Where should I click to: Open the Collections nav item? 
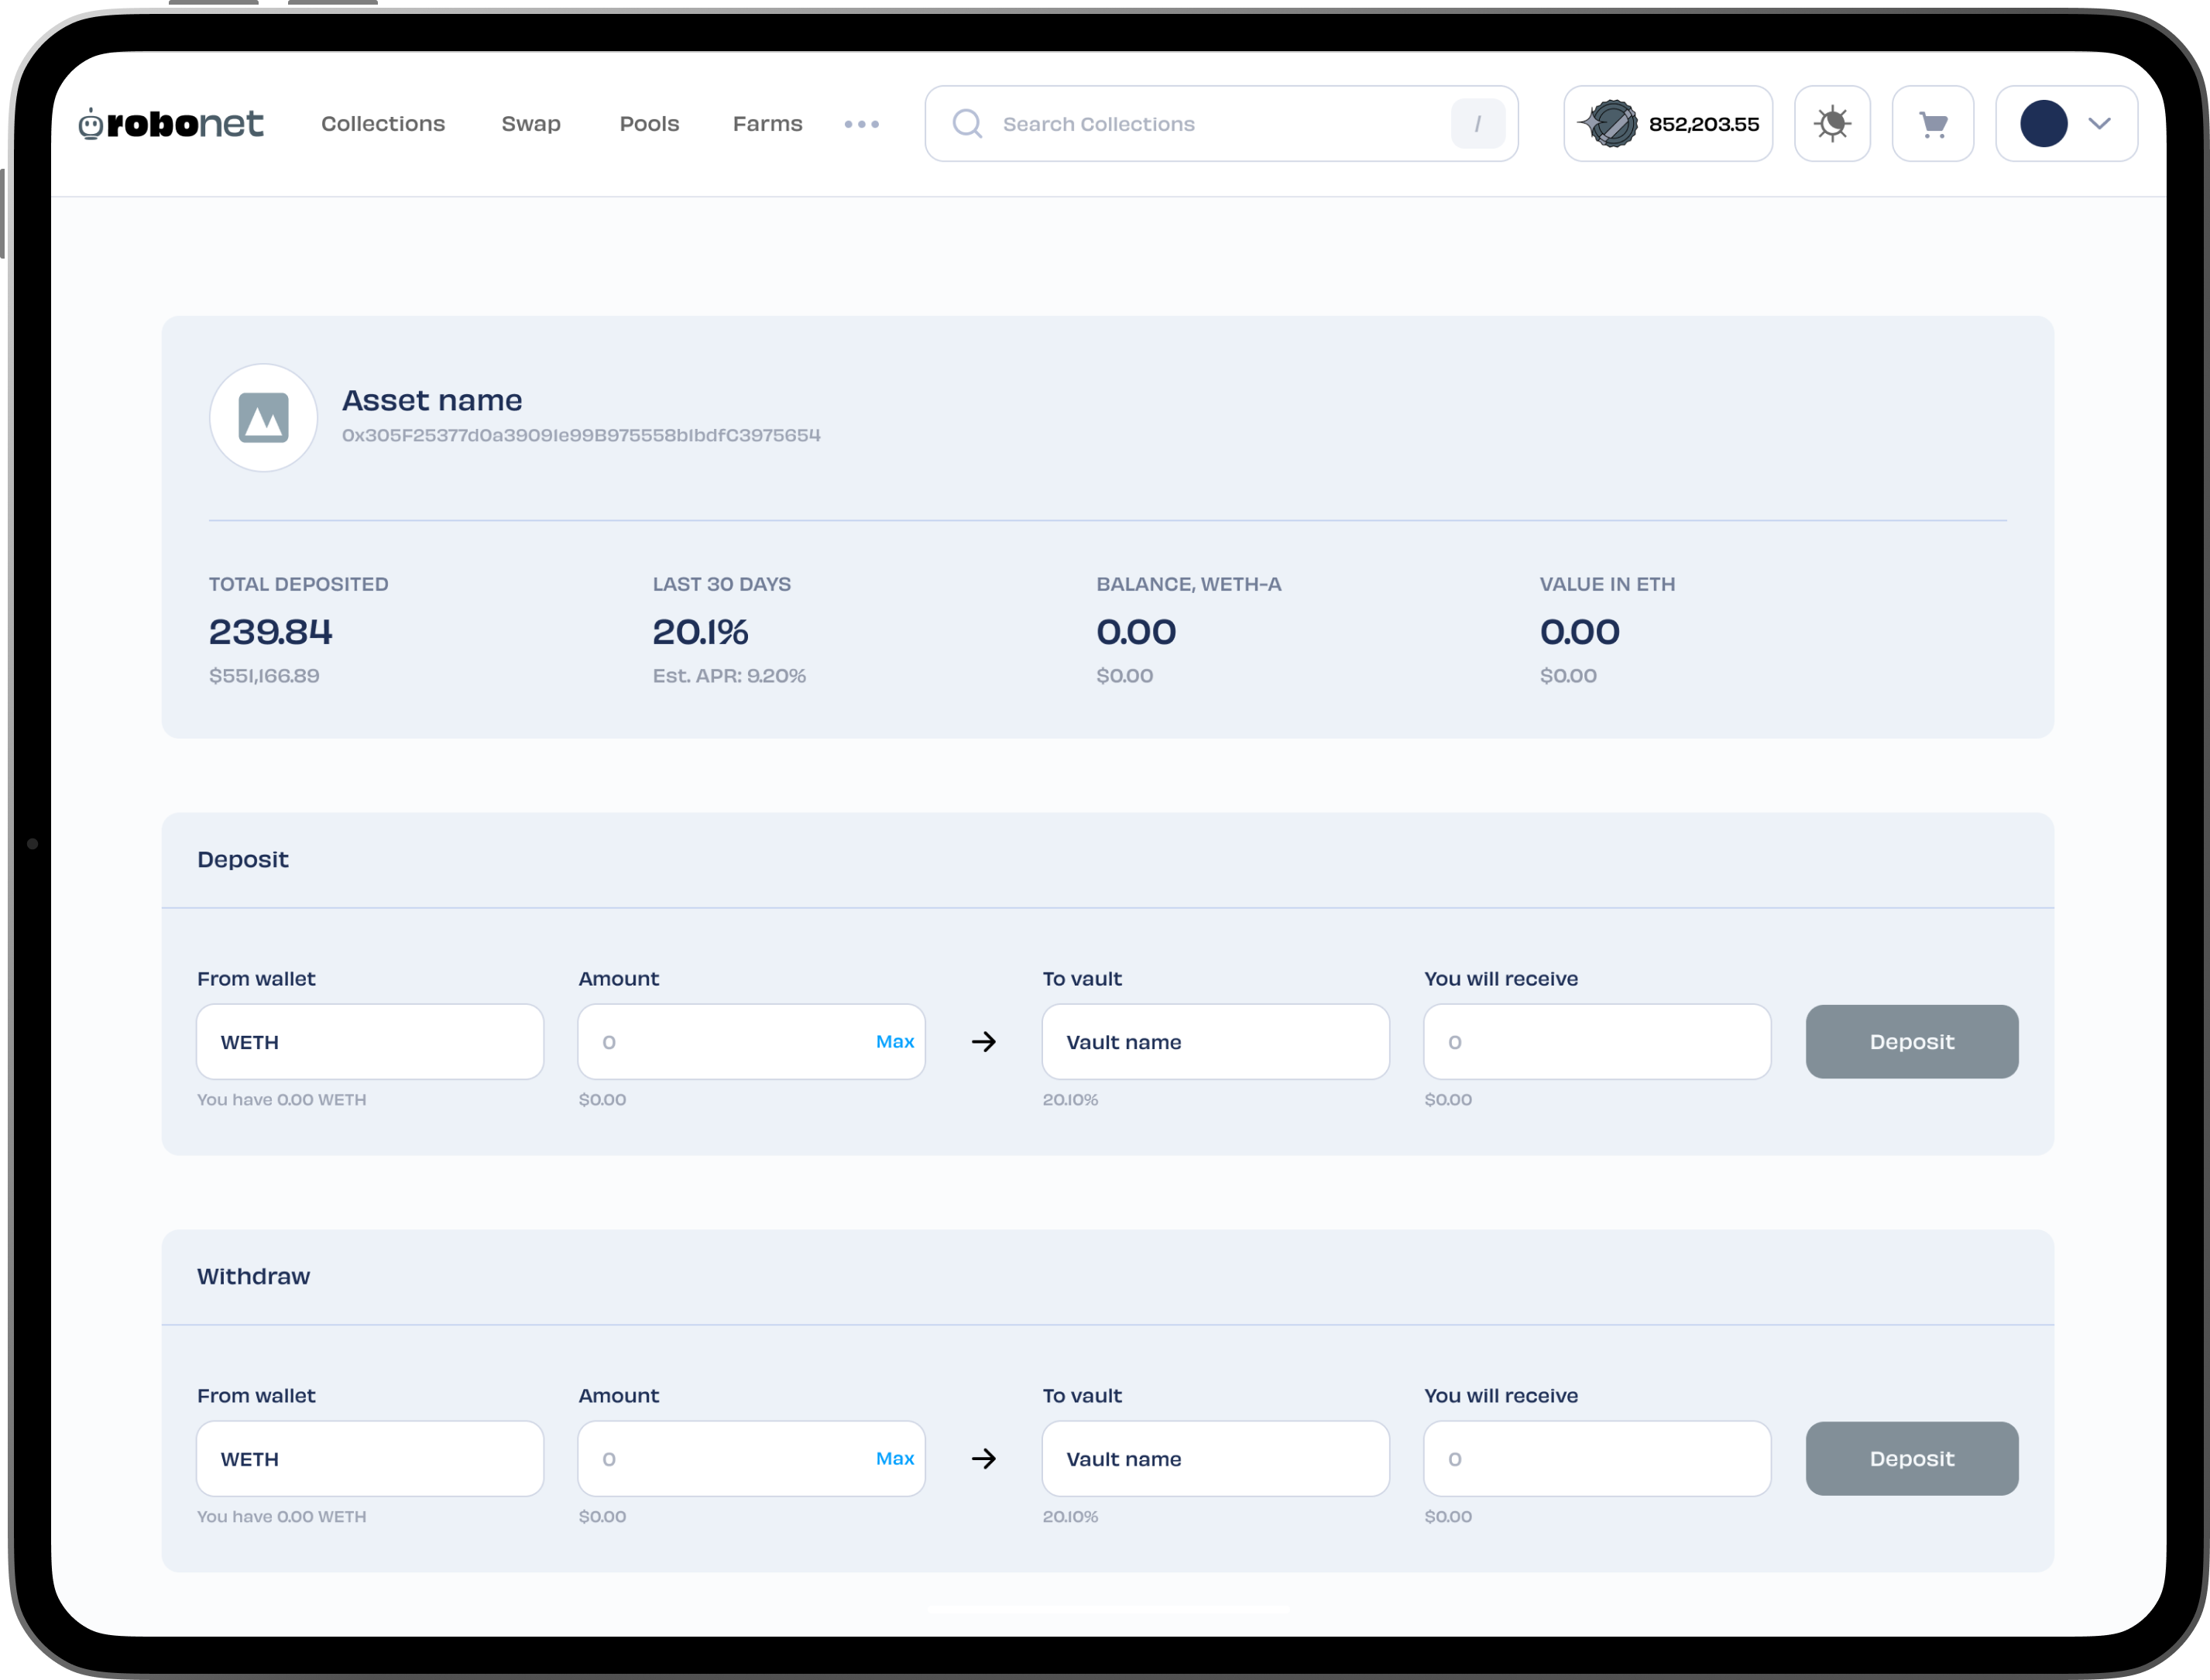pyautogui.click(x=382, y=124)
